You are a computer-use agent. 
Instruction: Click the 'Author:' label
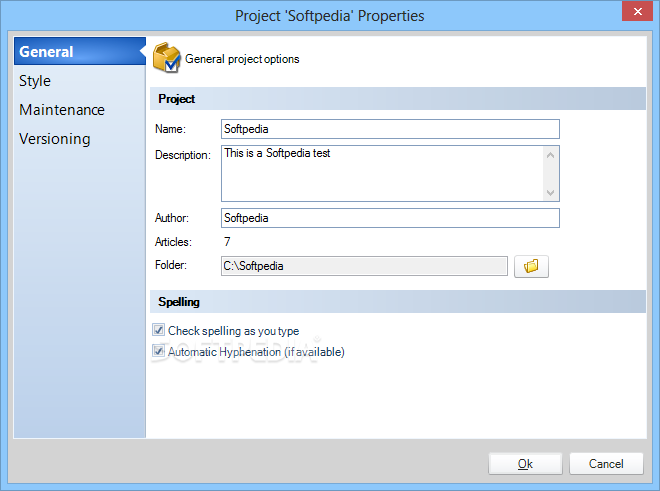click(172, 218)
